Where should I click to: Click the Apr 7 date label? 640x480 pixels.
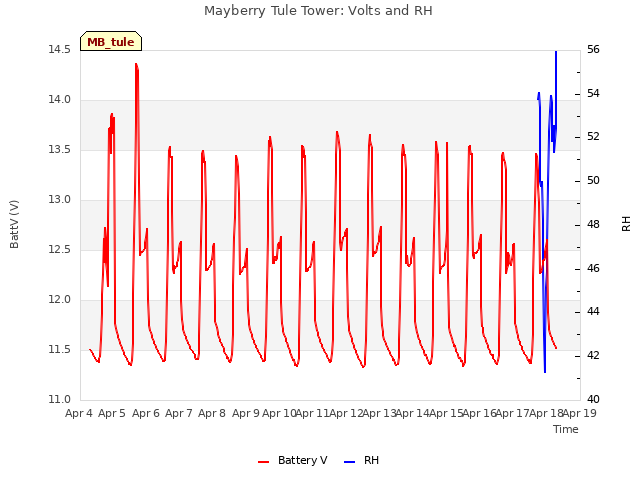pyautogui.click(x=179, y=413)
